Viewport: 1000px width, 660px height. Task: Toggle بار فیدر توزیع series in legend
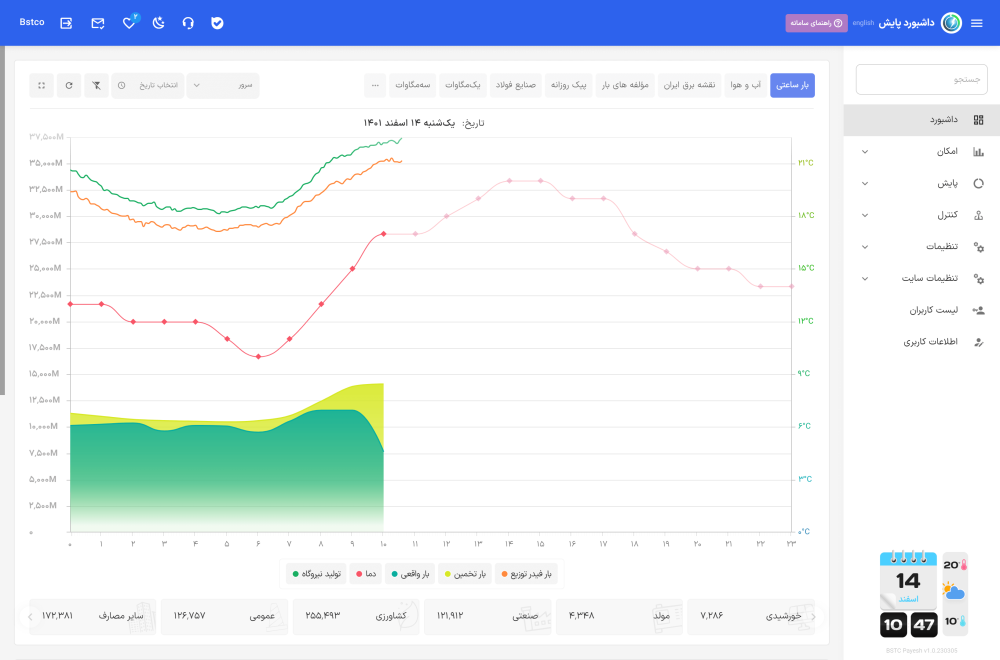click(x=526, y=574)
